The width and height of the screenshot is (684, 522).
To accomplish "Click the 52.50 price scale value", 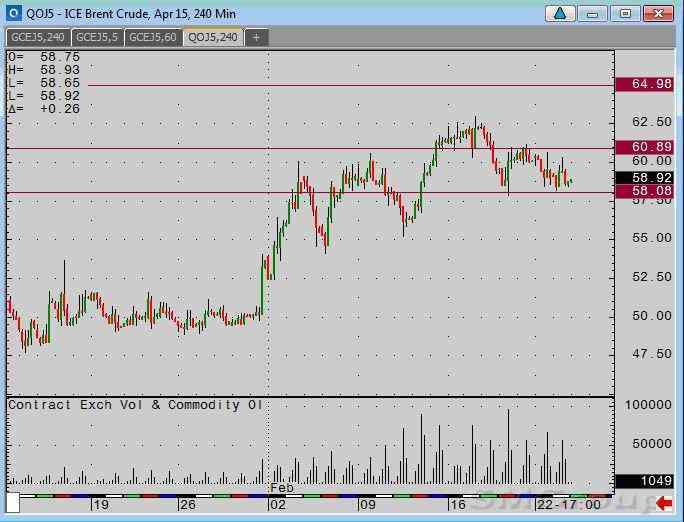I will (x=652, y=277).
